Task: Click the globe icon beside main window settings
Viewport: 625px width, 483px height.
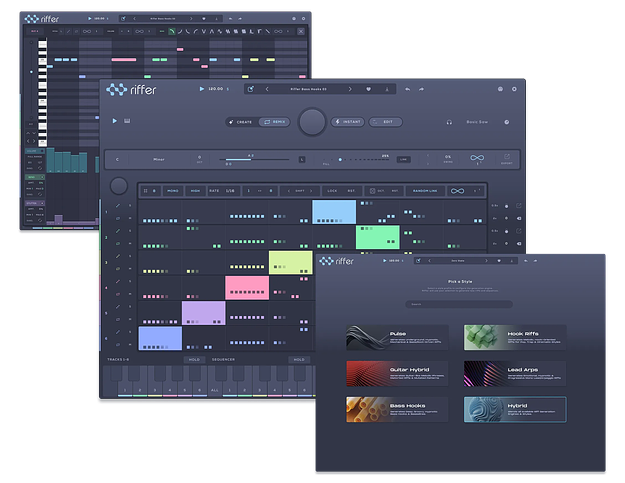Action: [x=500, y=89]
